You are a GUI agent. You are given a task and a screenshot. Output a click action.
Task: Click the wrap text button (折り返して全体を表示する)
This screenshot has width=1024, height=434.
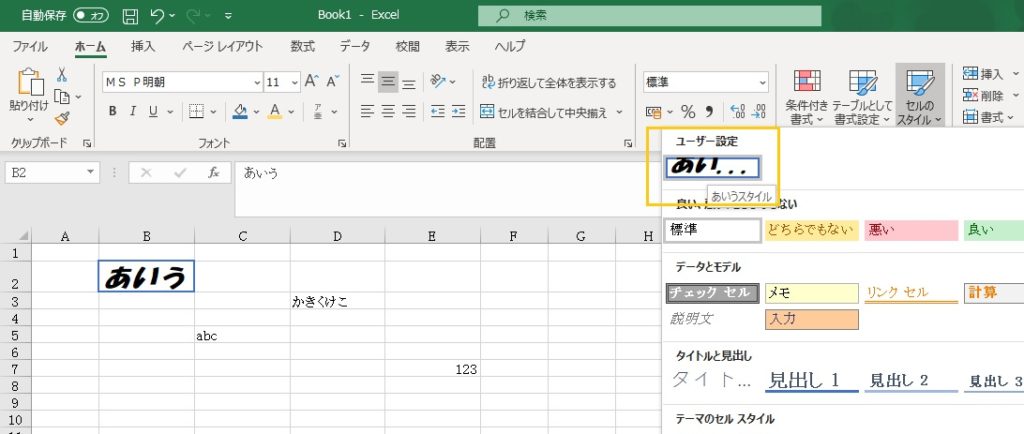click(549, 82)
